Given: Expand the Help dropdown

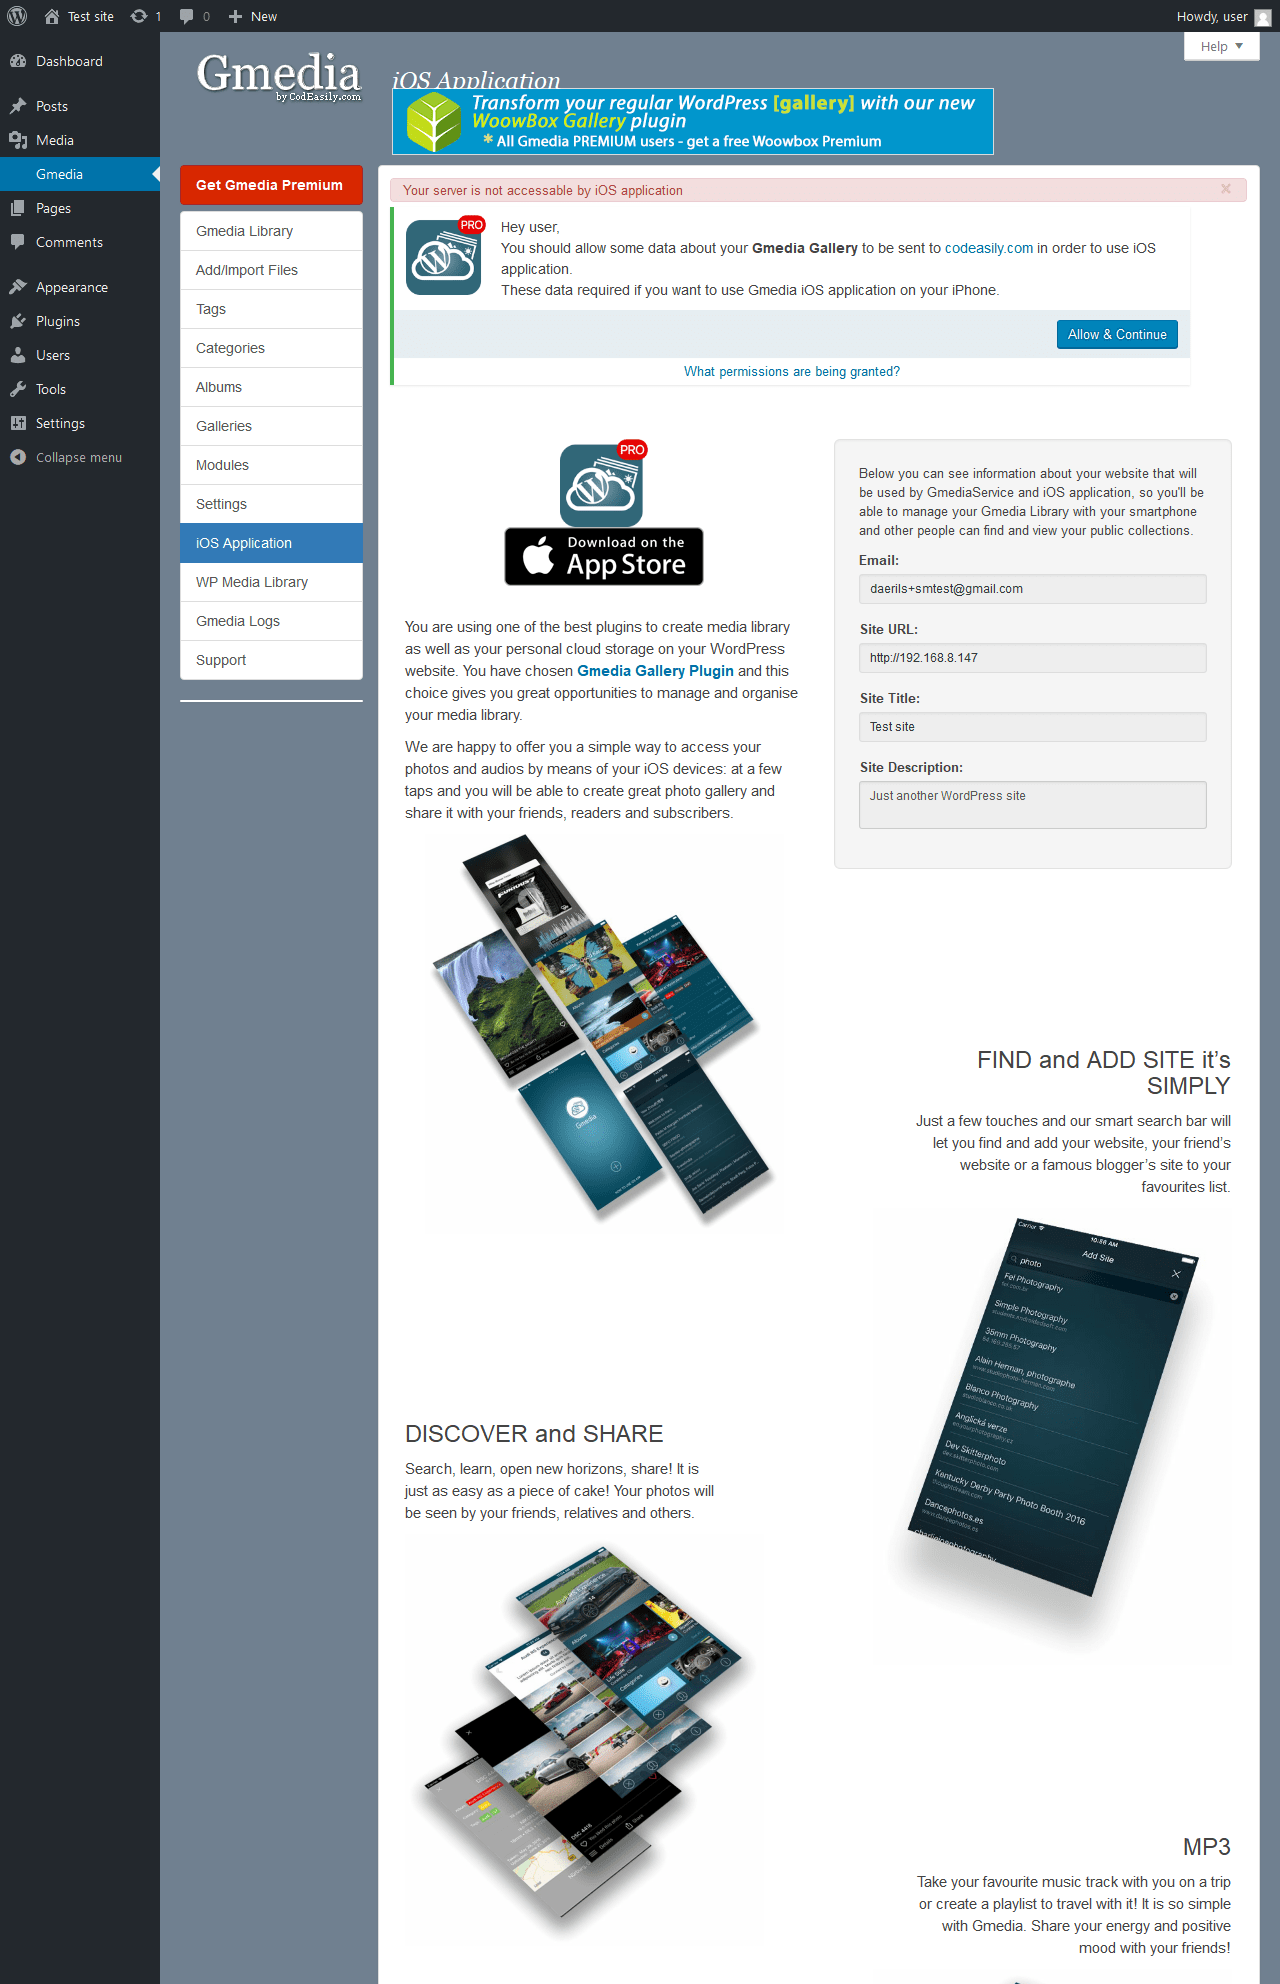Looking at the screenshot, I should [1221, 46].
